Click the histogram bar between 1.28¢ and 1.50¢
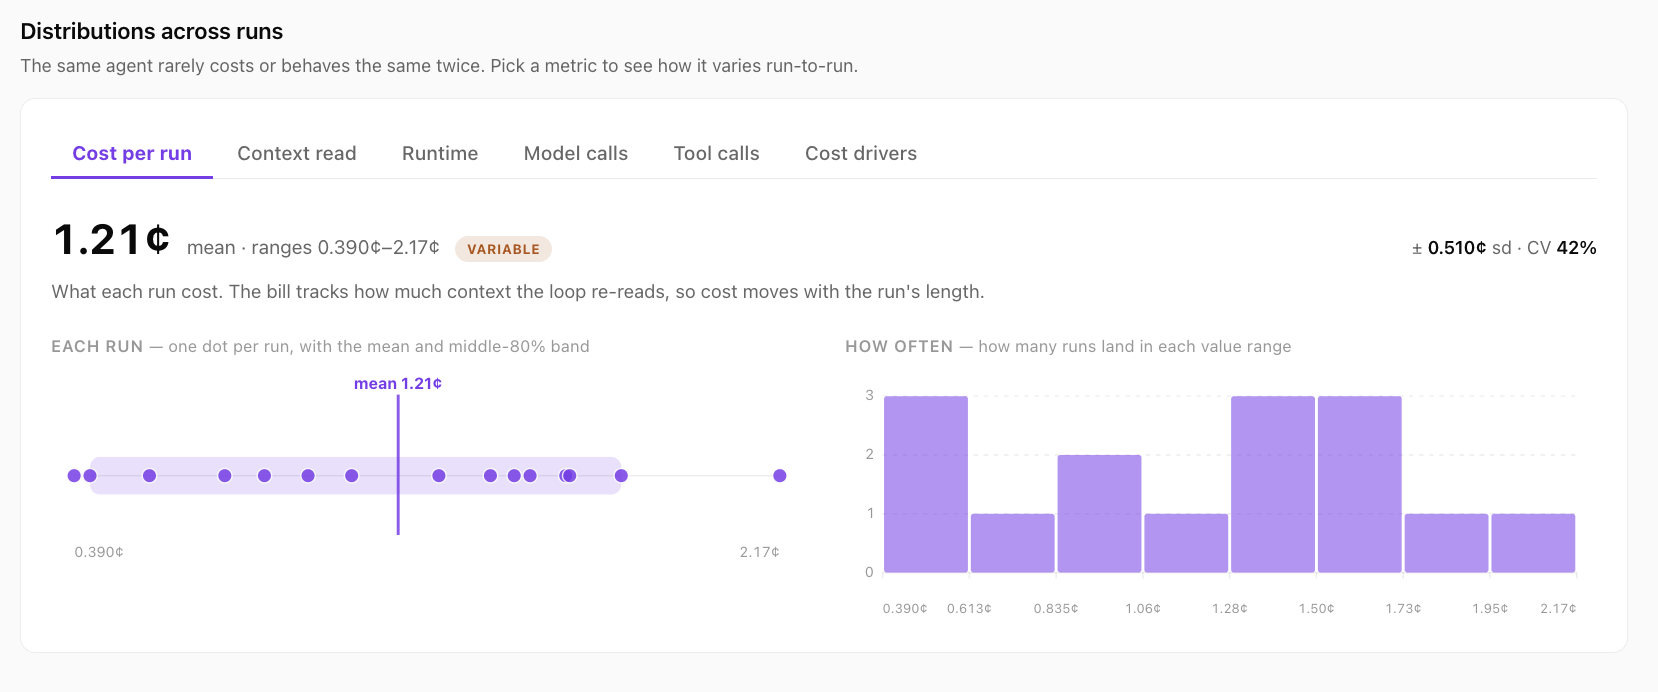The width and height of the screenshot is (1658, 692). pos(1273,484)
